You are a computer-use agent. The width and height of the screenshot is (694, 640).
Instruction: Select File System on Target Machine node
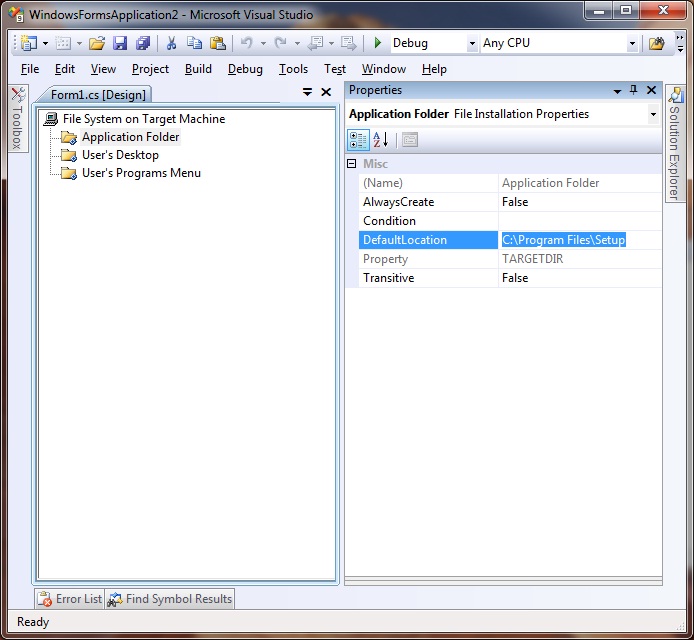point(144,119)
